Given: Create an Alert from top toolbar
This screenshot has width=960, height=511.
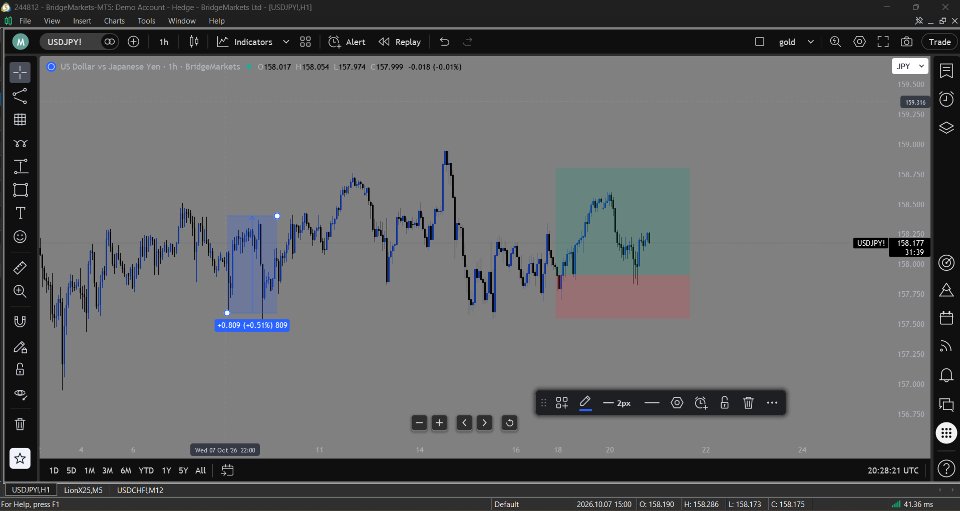Looking at the screenshot, I should click(x=347, y=42).
